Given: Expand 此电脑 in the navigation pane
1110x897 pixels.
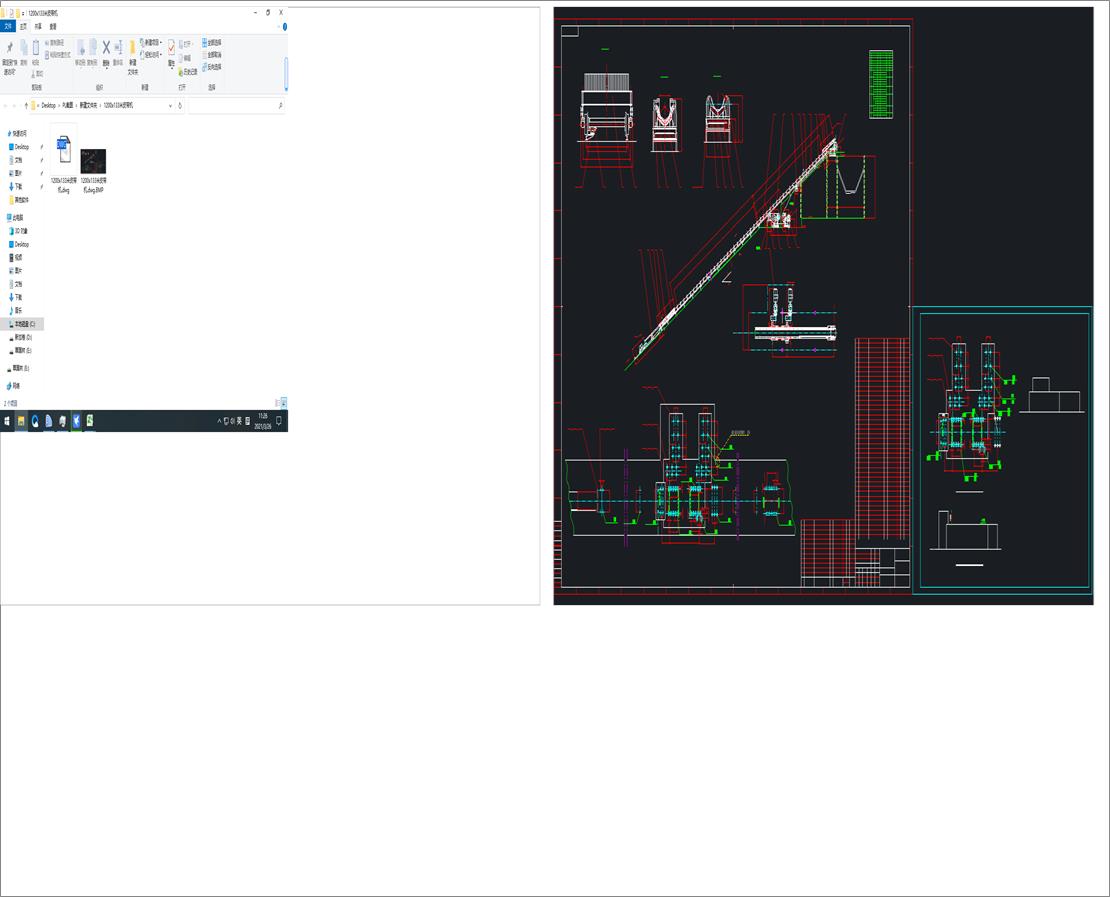Looking at the screenshot, I should point(6,218).
